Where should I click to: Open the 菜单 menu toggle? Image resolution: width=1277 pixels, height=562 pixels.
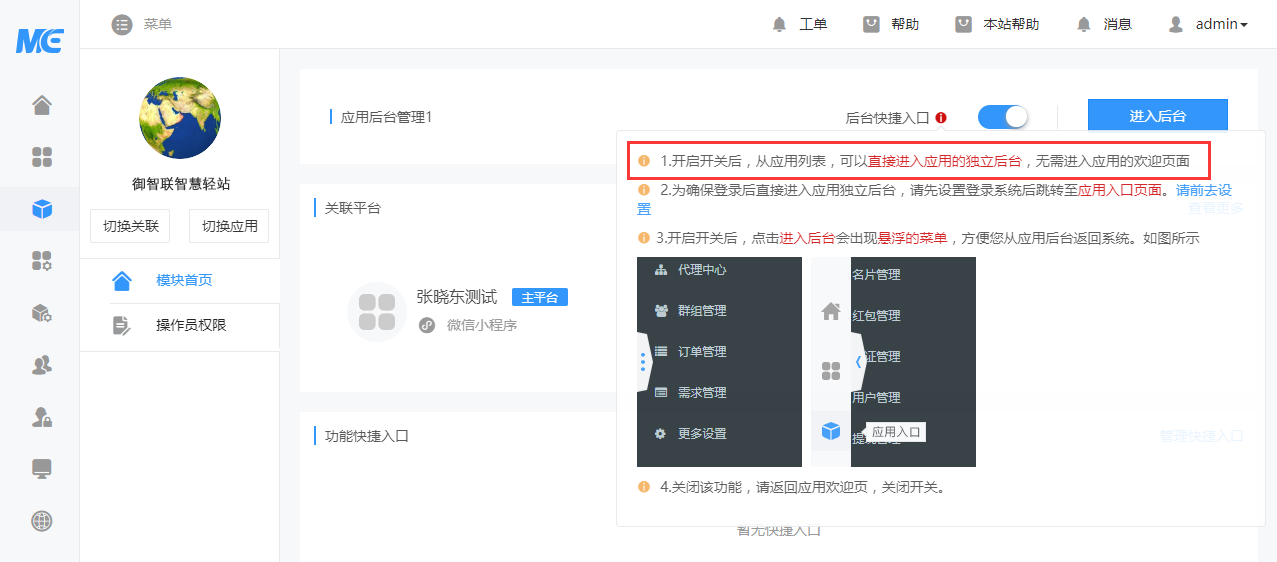[141, 24]
